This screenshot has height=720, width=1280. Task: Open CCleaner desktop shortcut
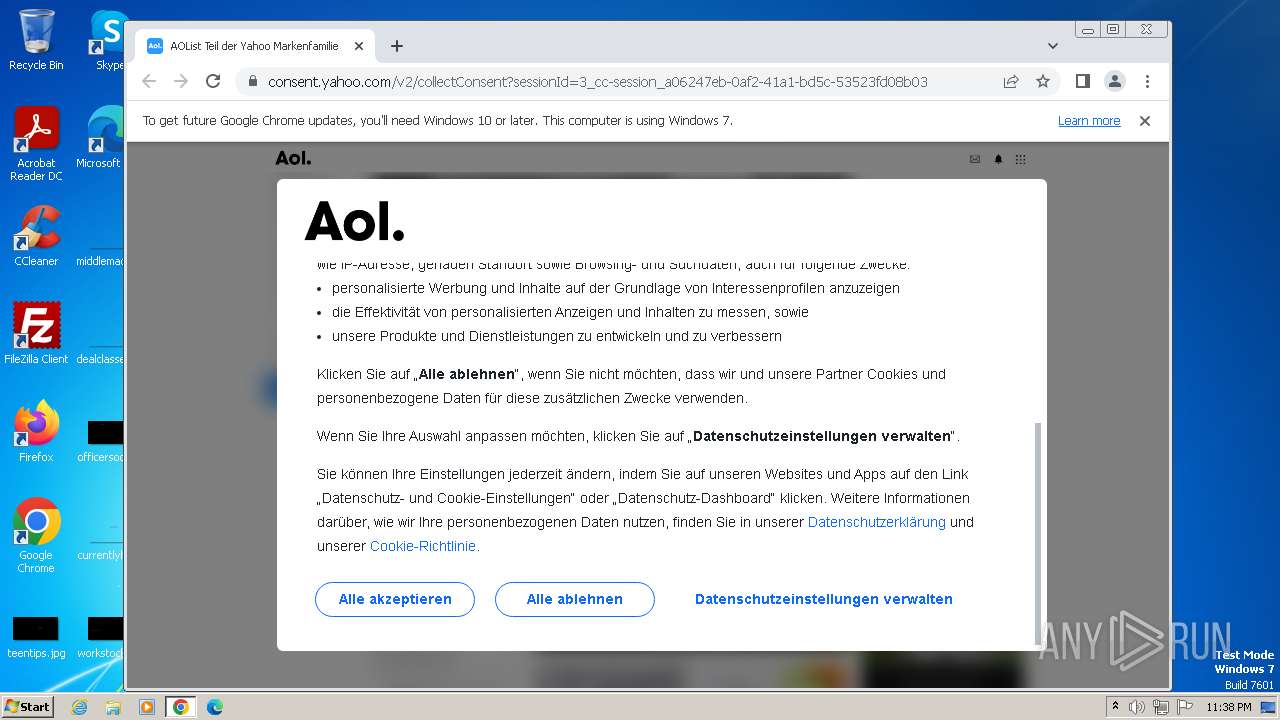tap(36, 237)
